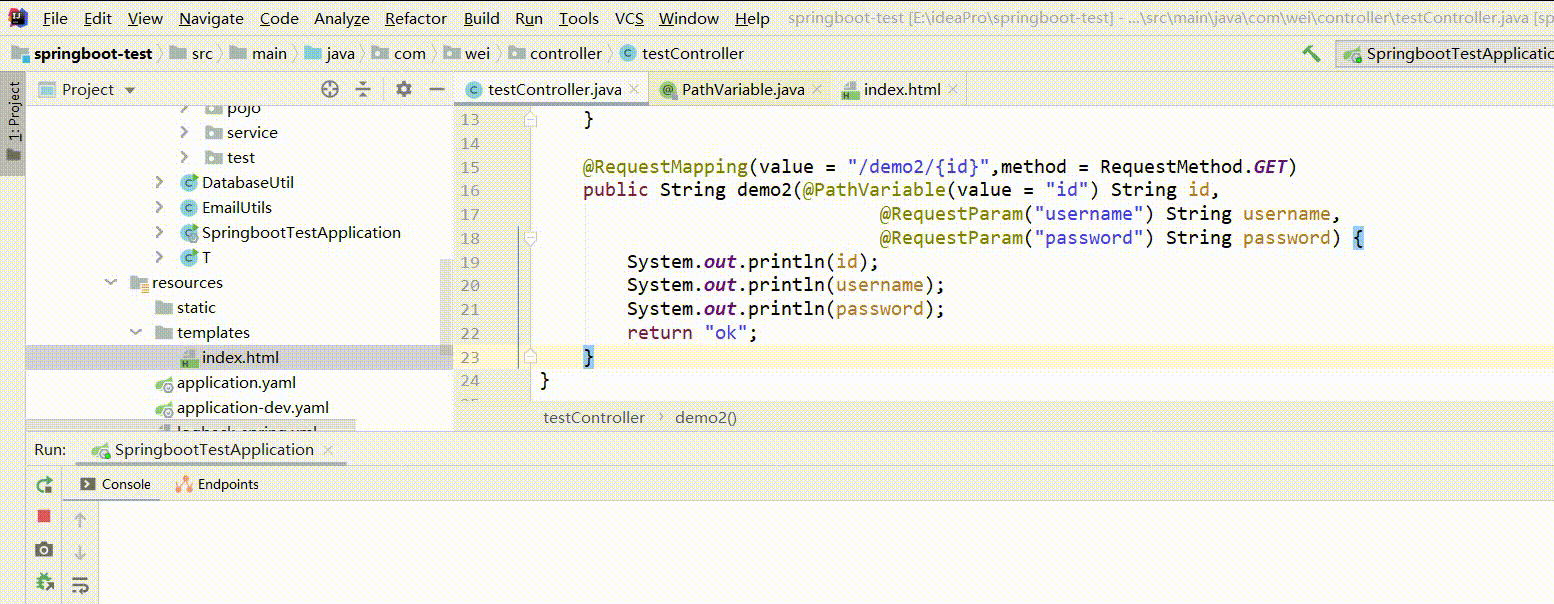Open the File menu
1554x604 pixels.
pyautogui.click(x=56, y=18)
